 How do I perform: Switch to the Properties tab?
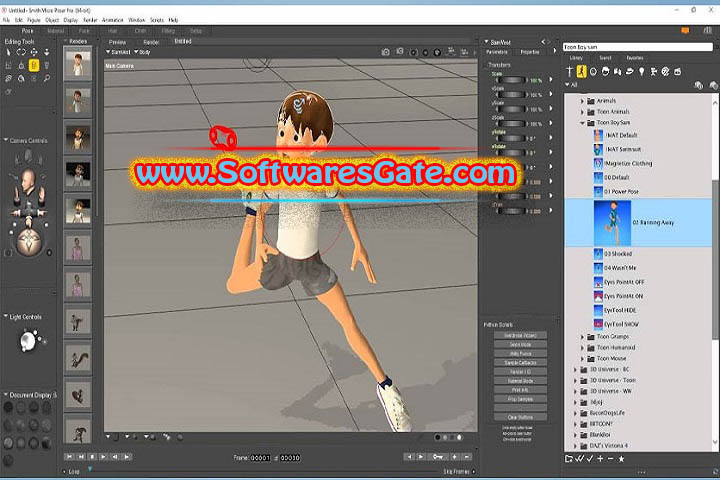tap(529, 52)
